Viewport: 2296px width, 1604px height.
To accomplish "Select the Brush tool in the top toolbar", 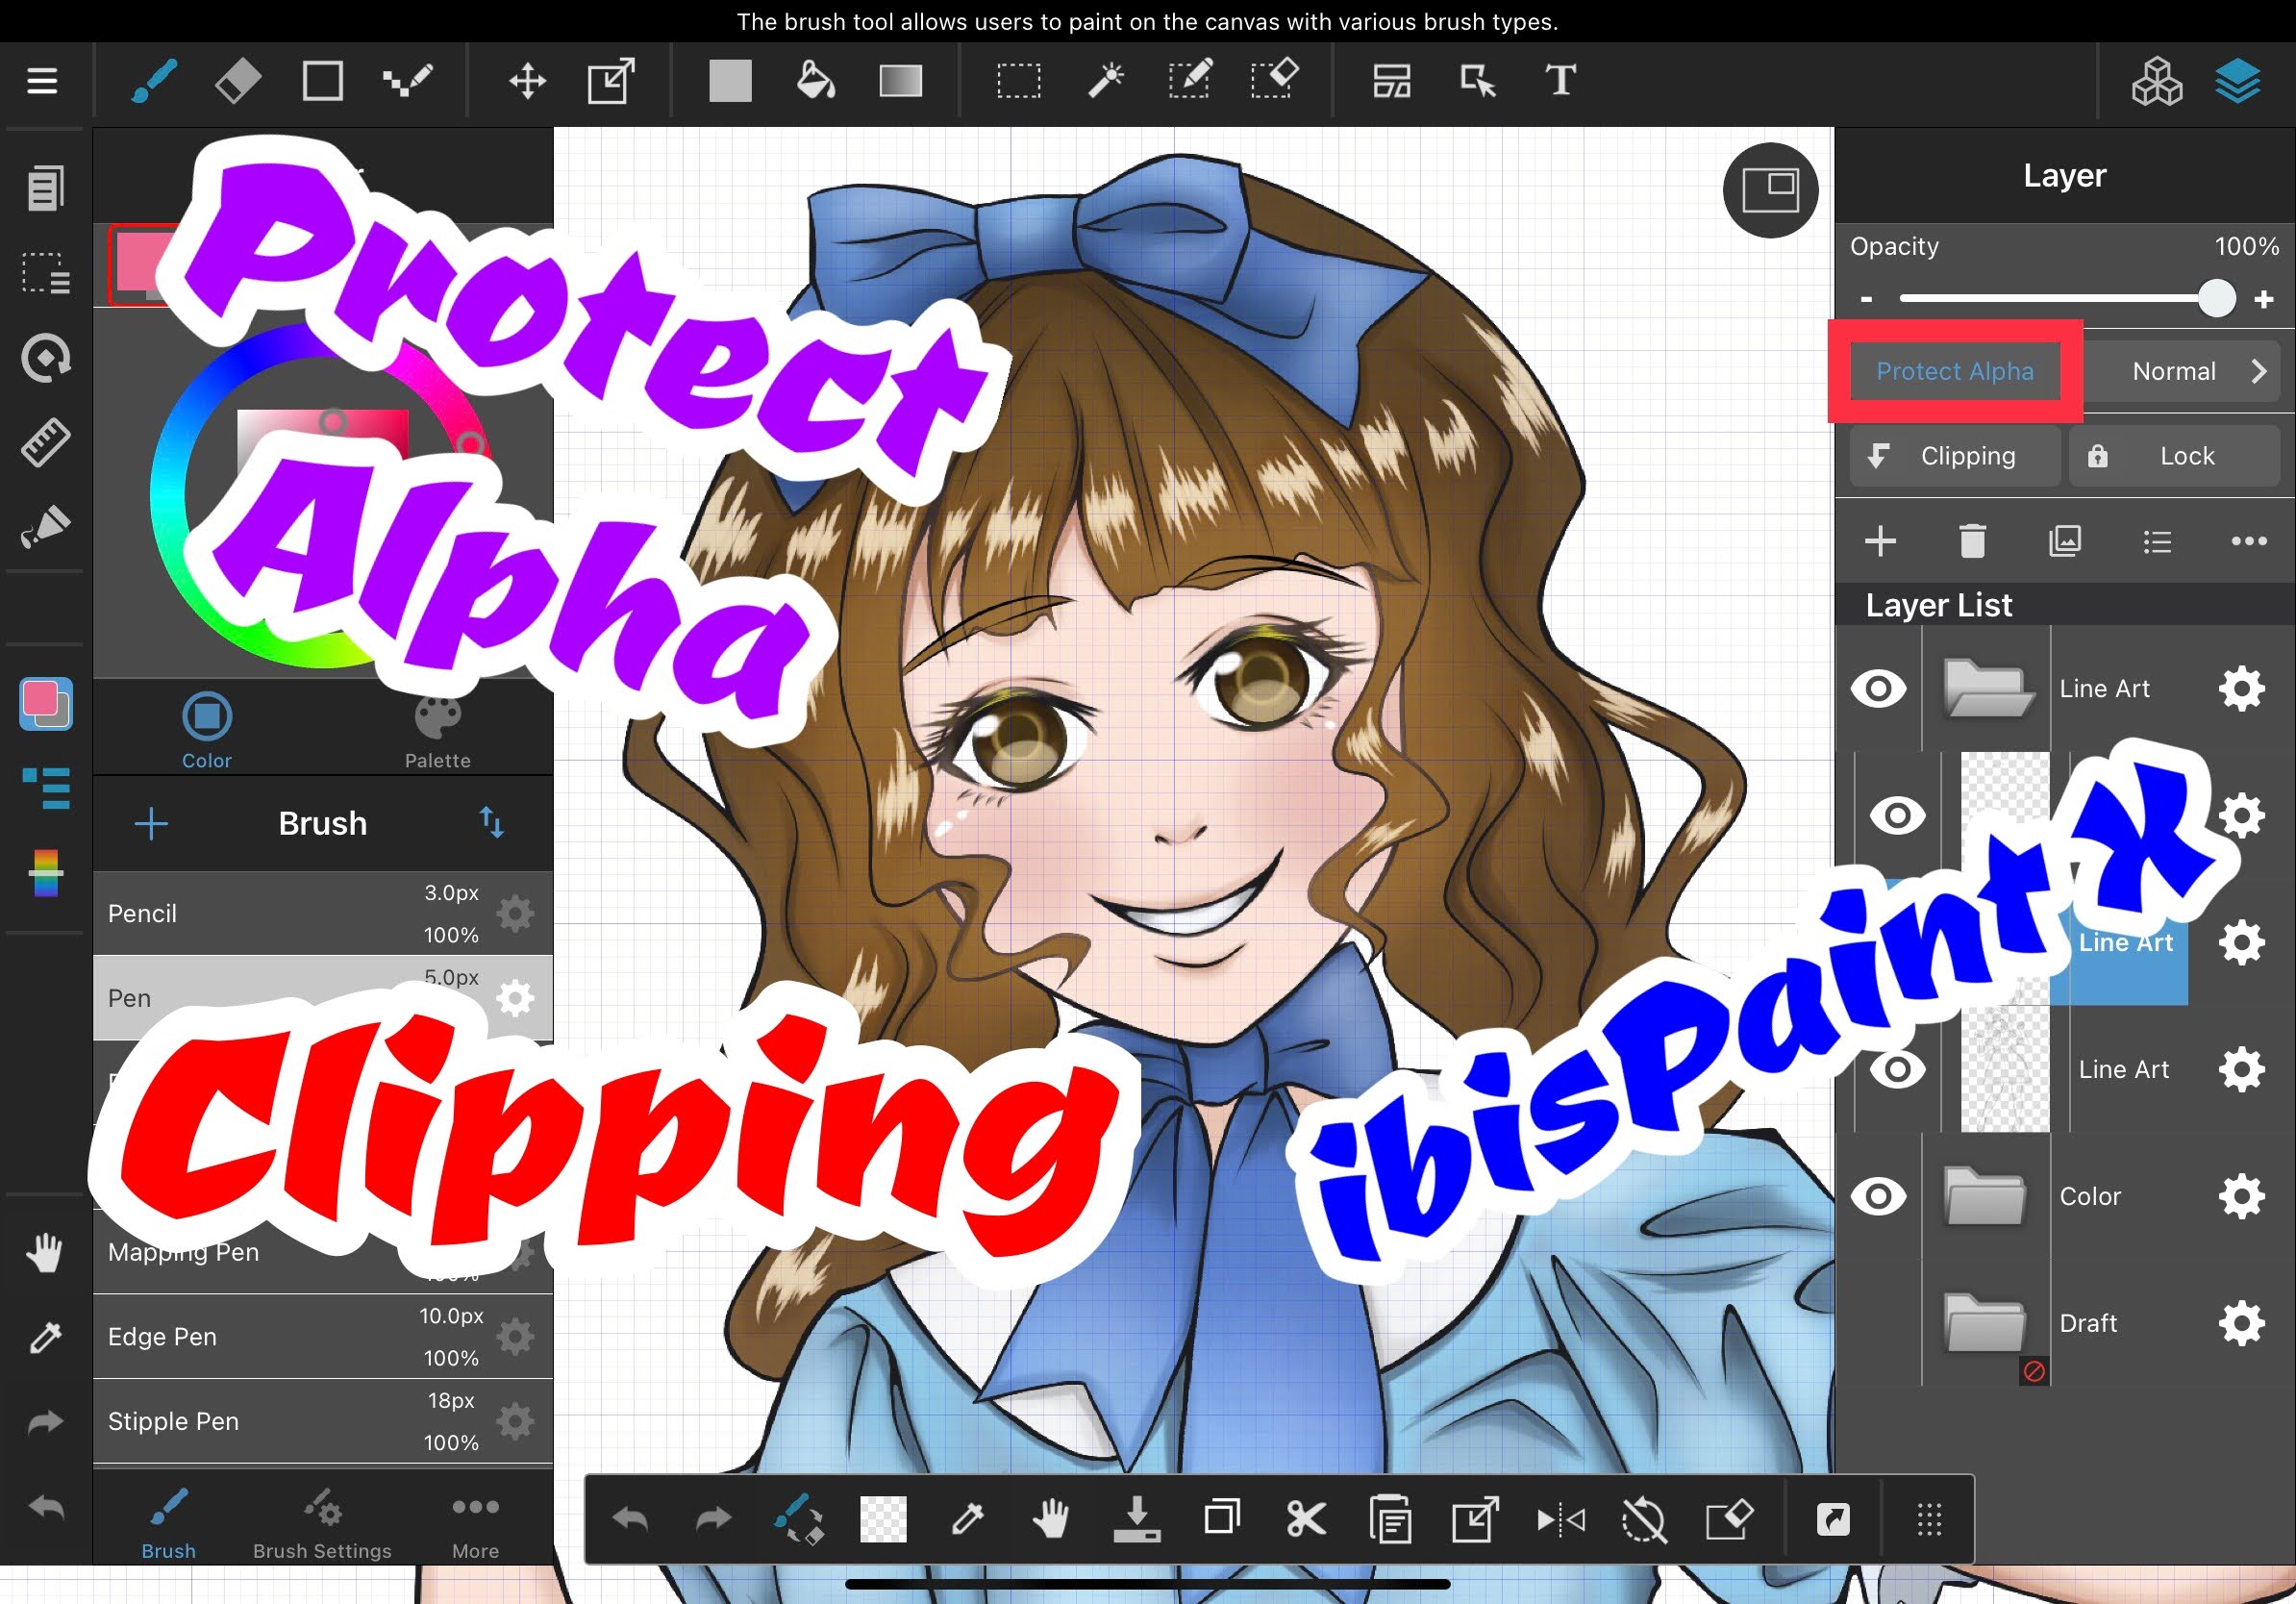I will coord(154,80).
